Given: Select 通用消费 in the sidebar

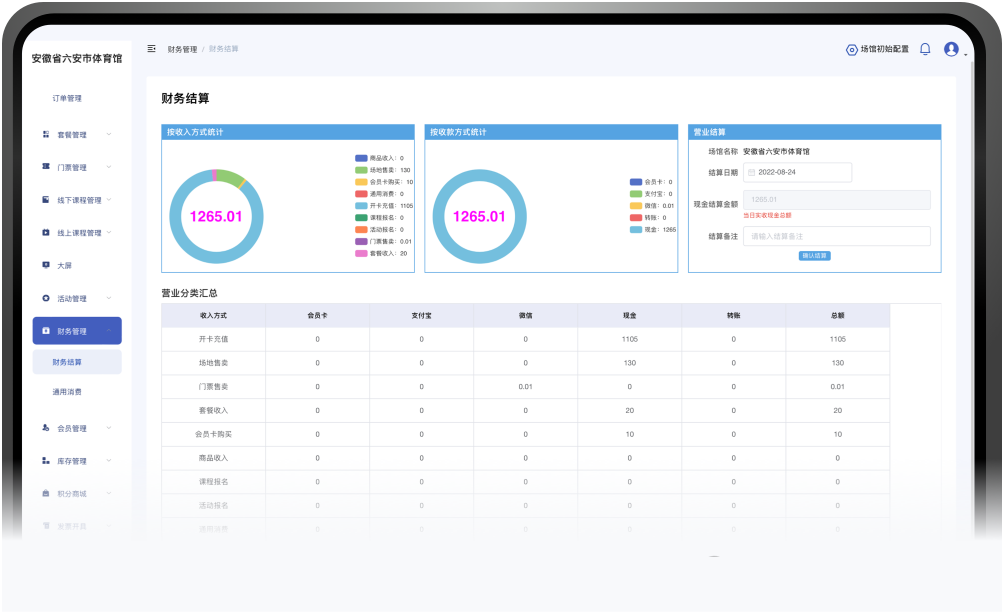Looking at the screenshot, I should 67,392.
